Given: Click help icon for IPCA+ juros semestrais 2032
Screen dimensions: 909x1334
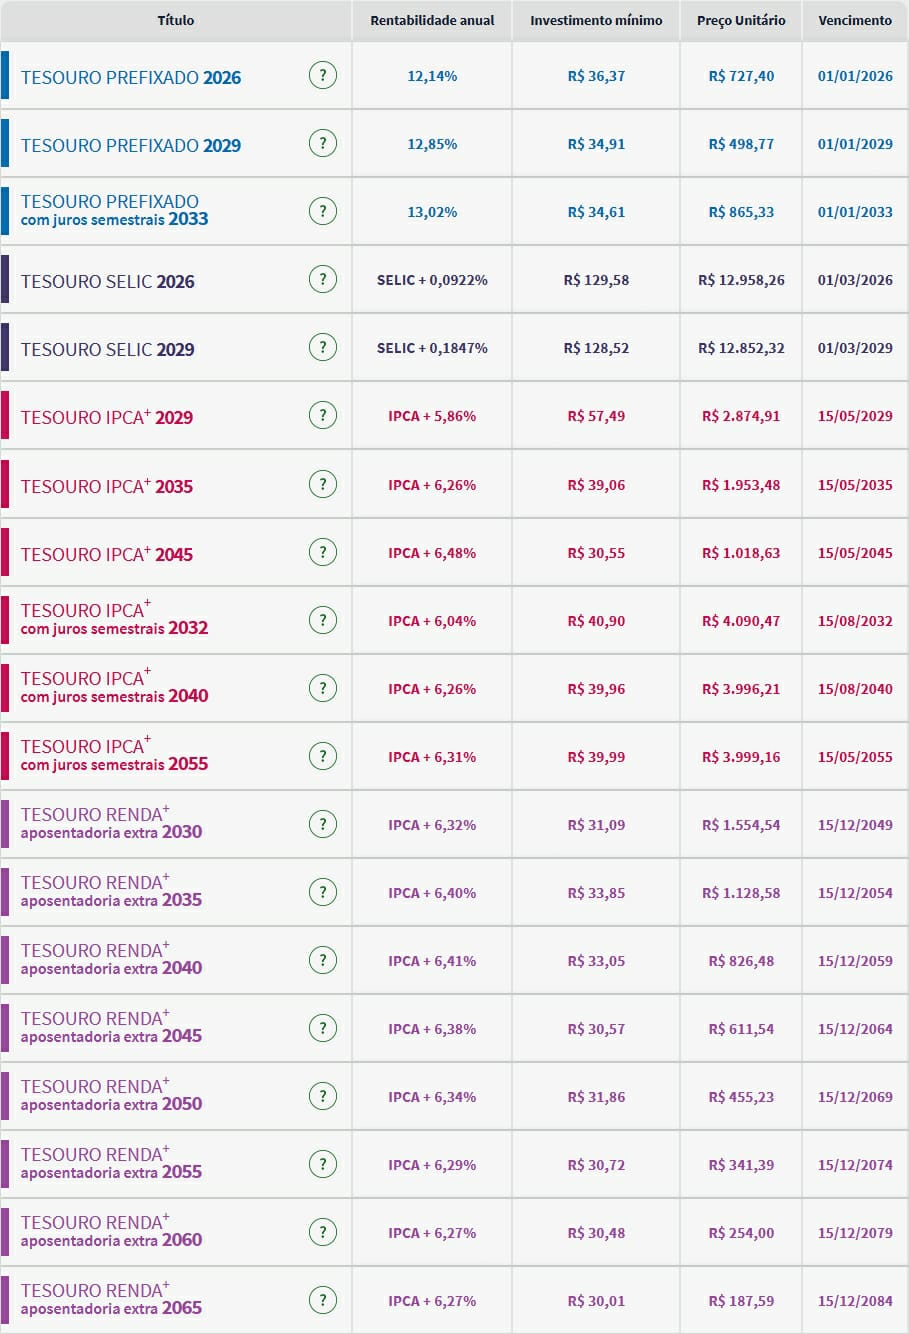Looking at the screenshot, I should (322, 620).
